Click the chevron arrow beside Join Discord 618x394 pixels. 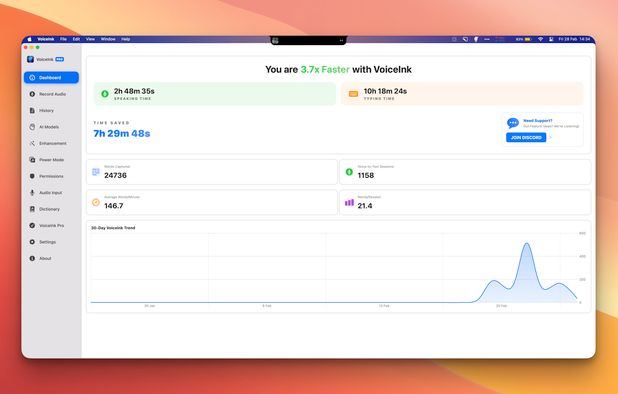551,138
